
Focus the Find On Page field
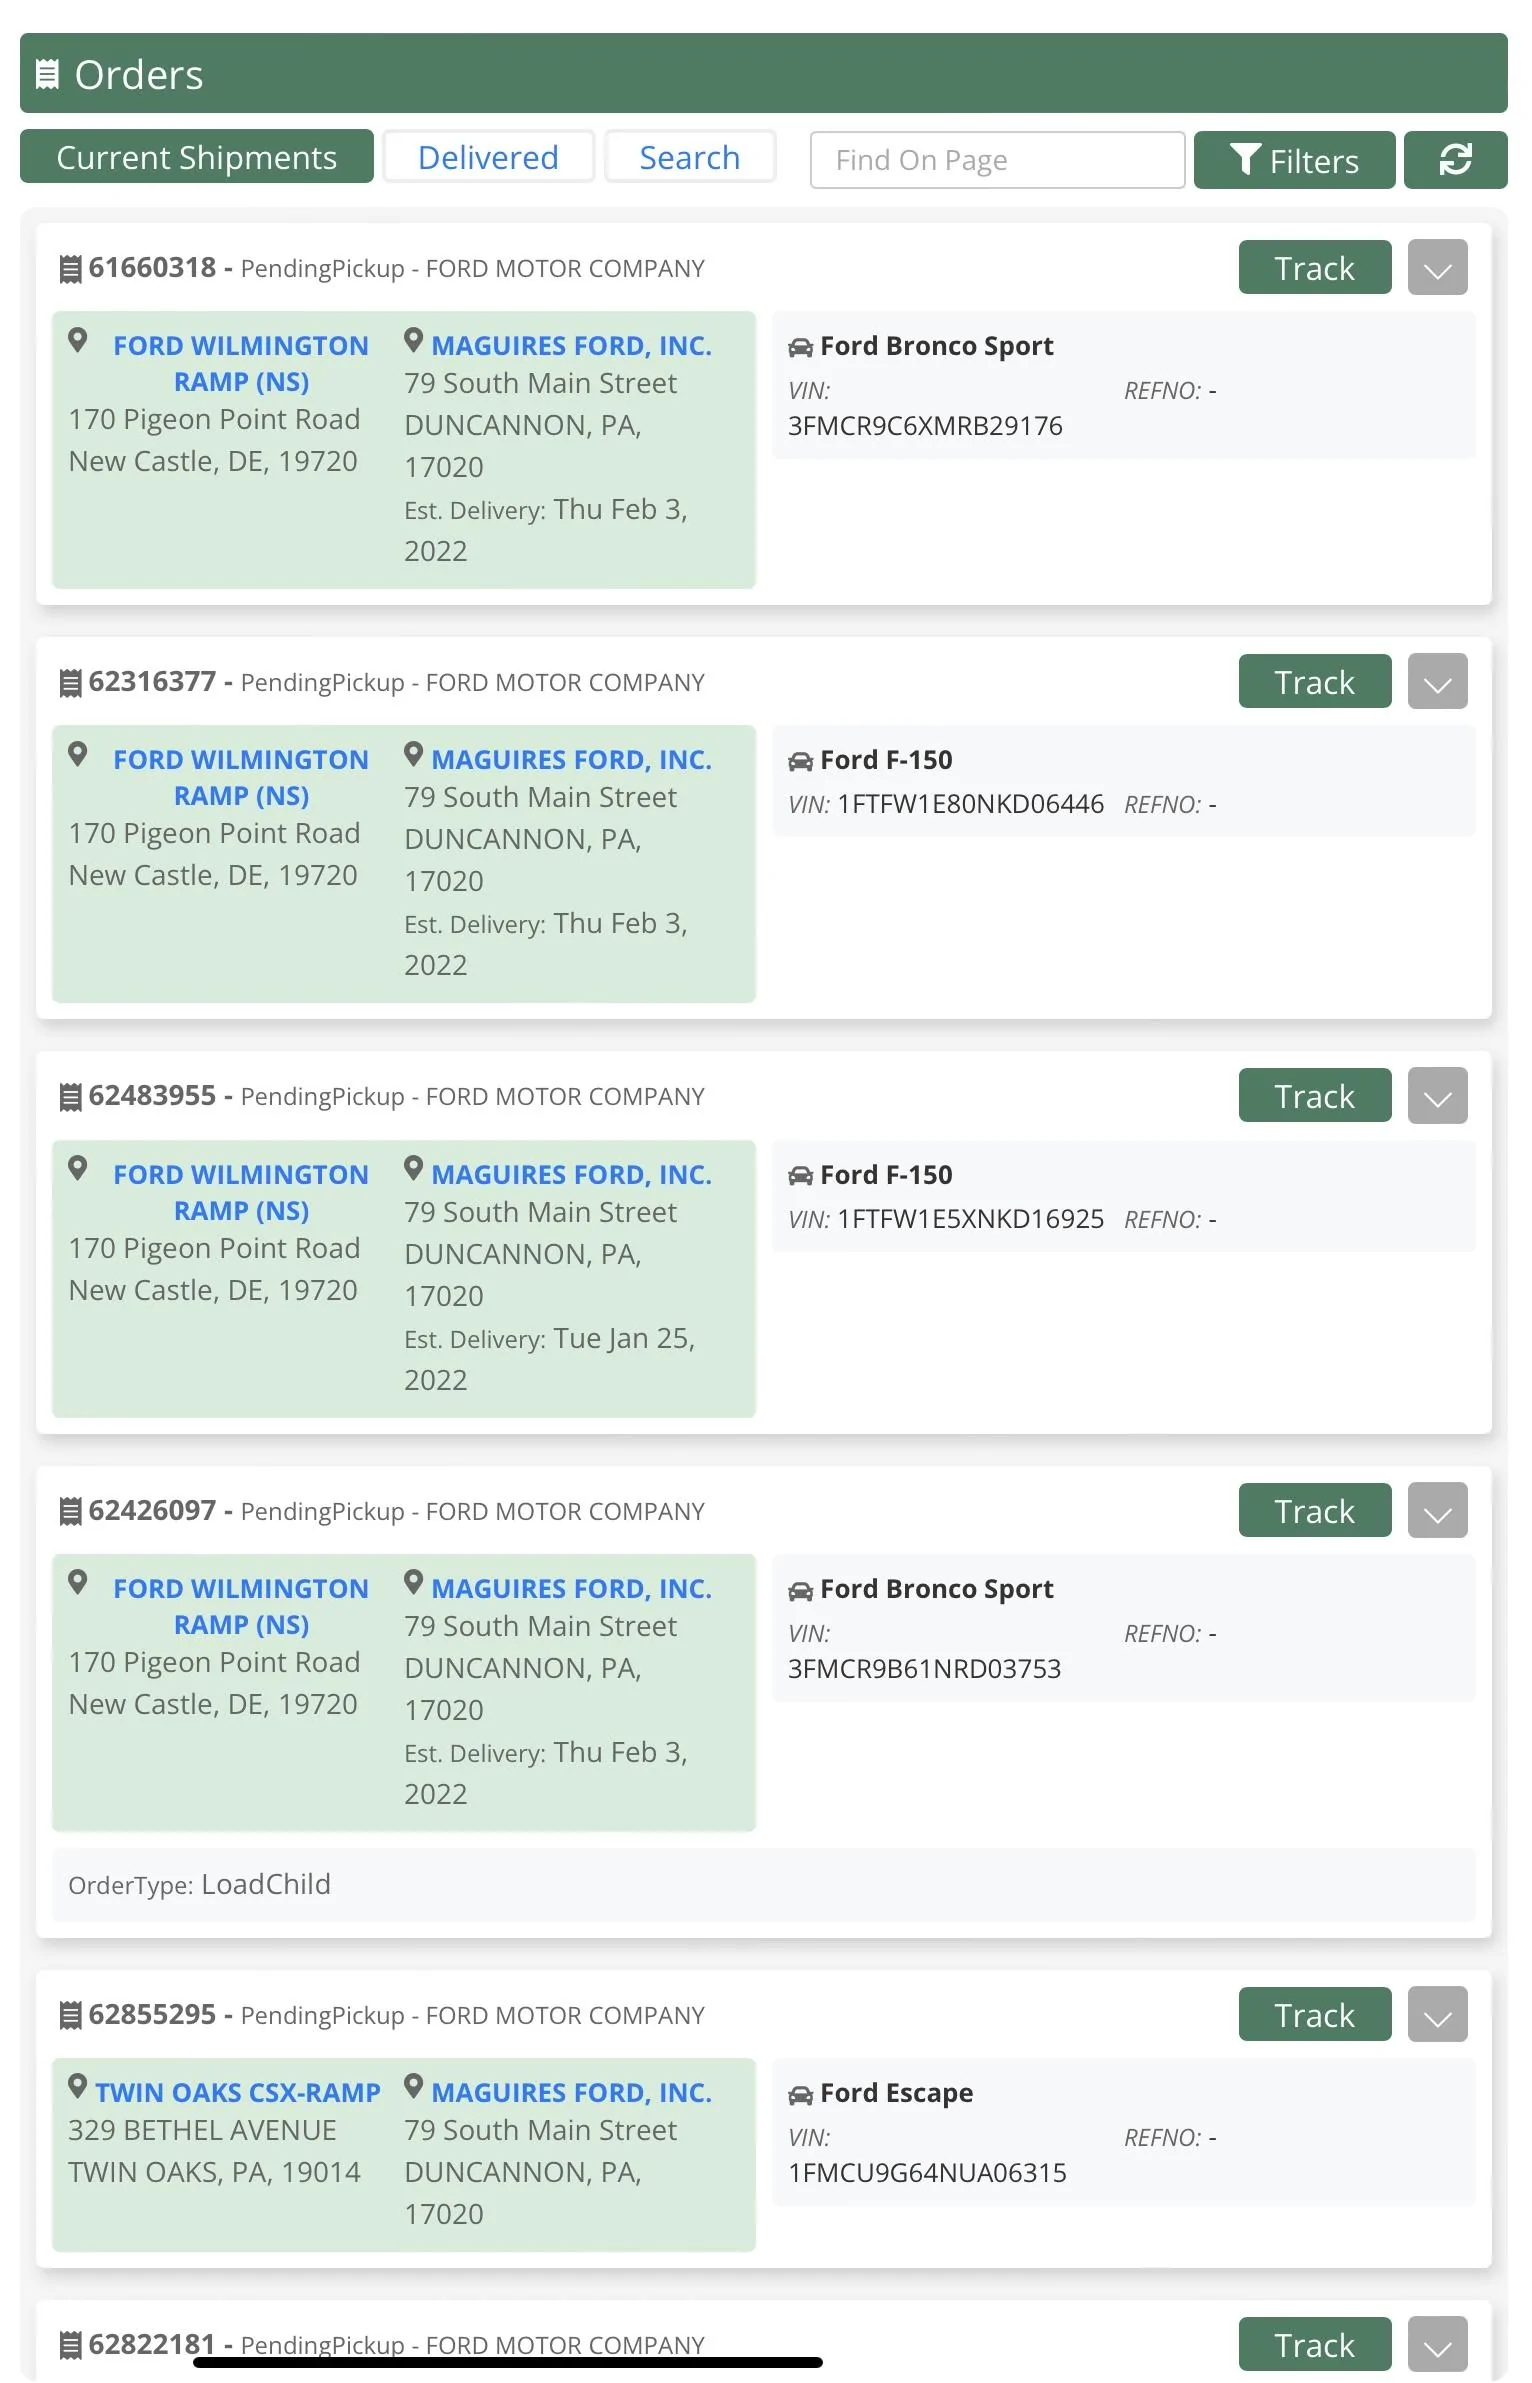point(997,160)
